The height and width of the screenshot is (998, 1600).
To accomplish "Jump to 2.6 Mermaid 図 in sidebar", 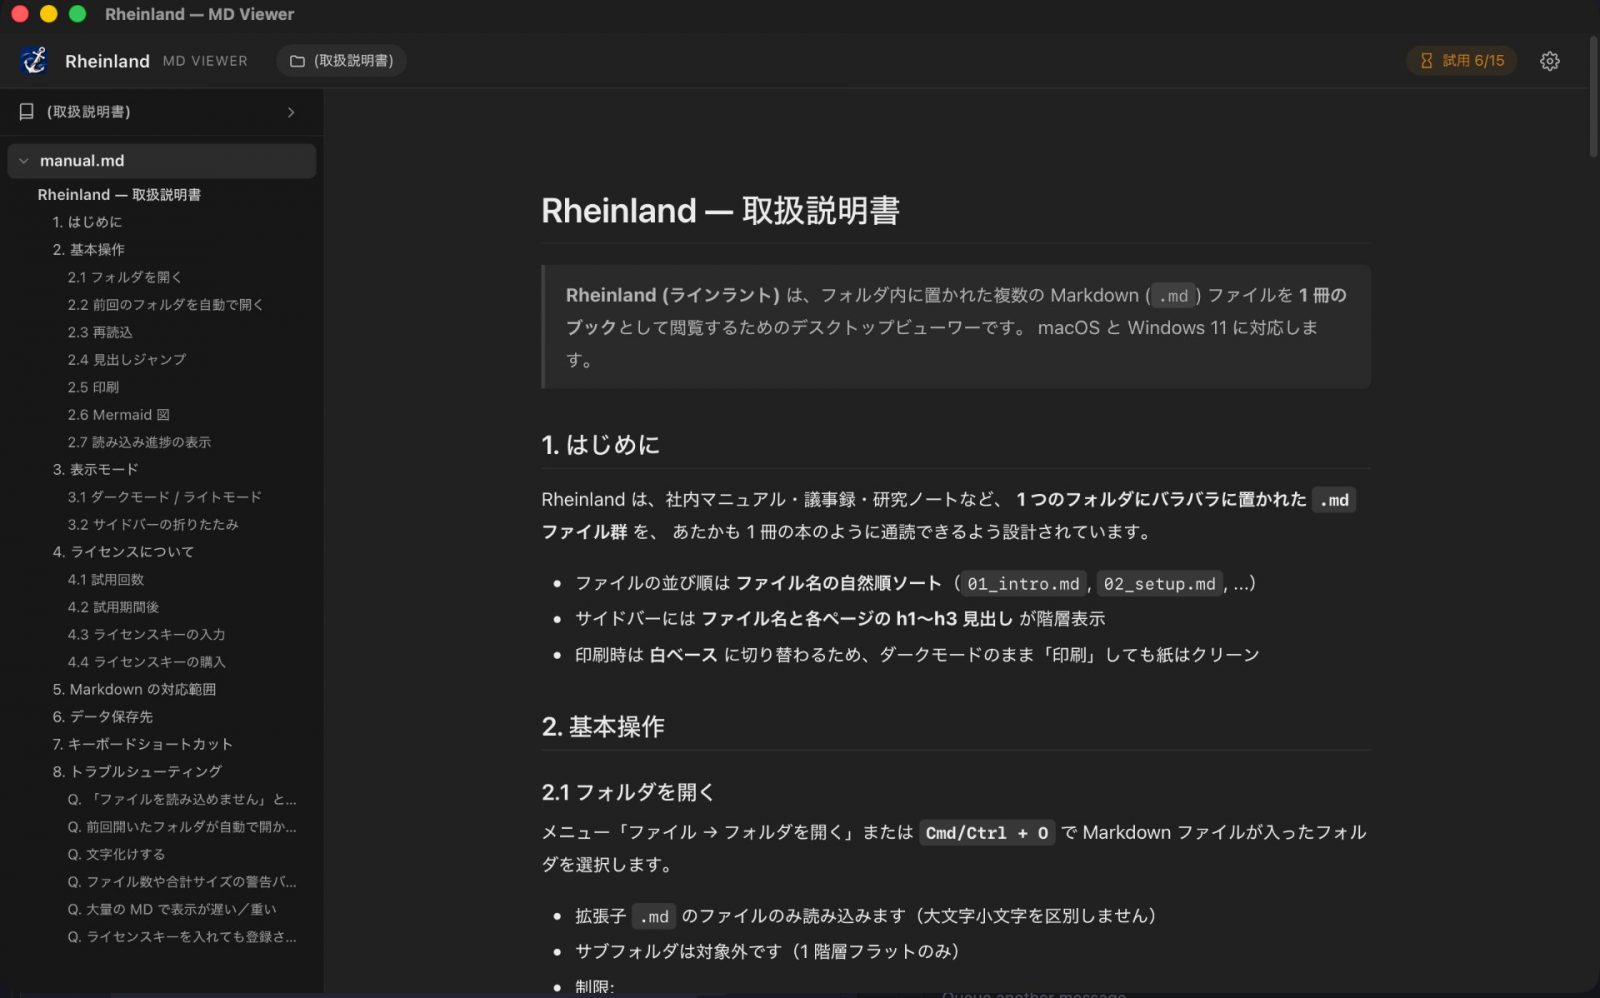I will point(118,415).
